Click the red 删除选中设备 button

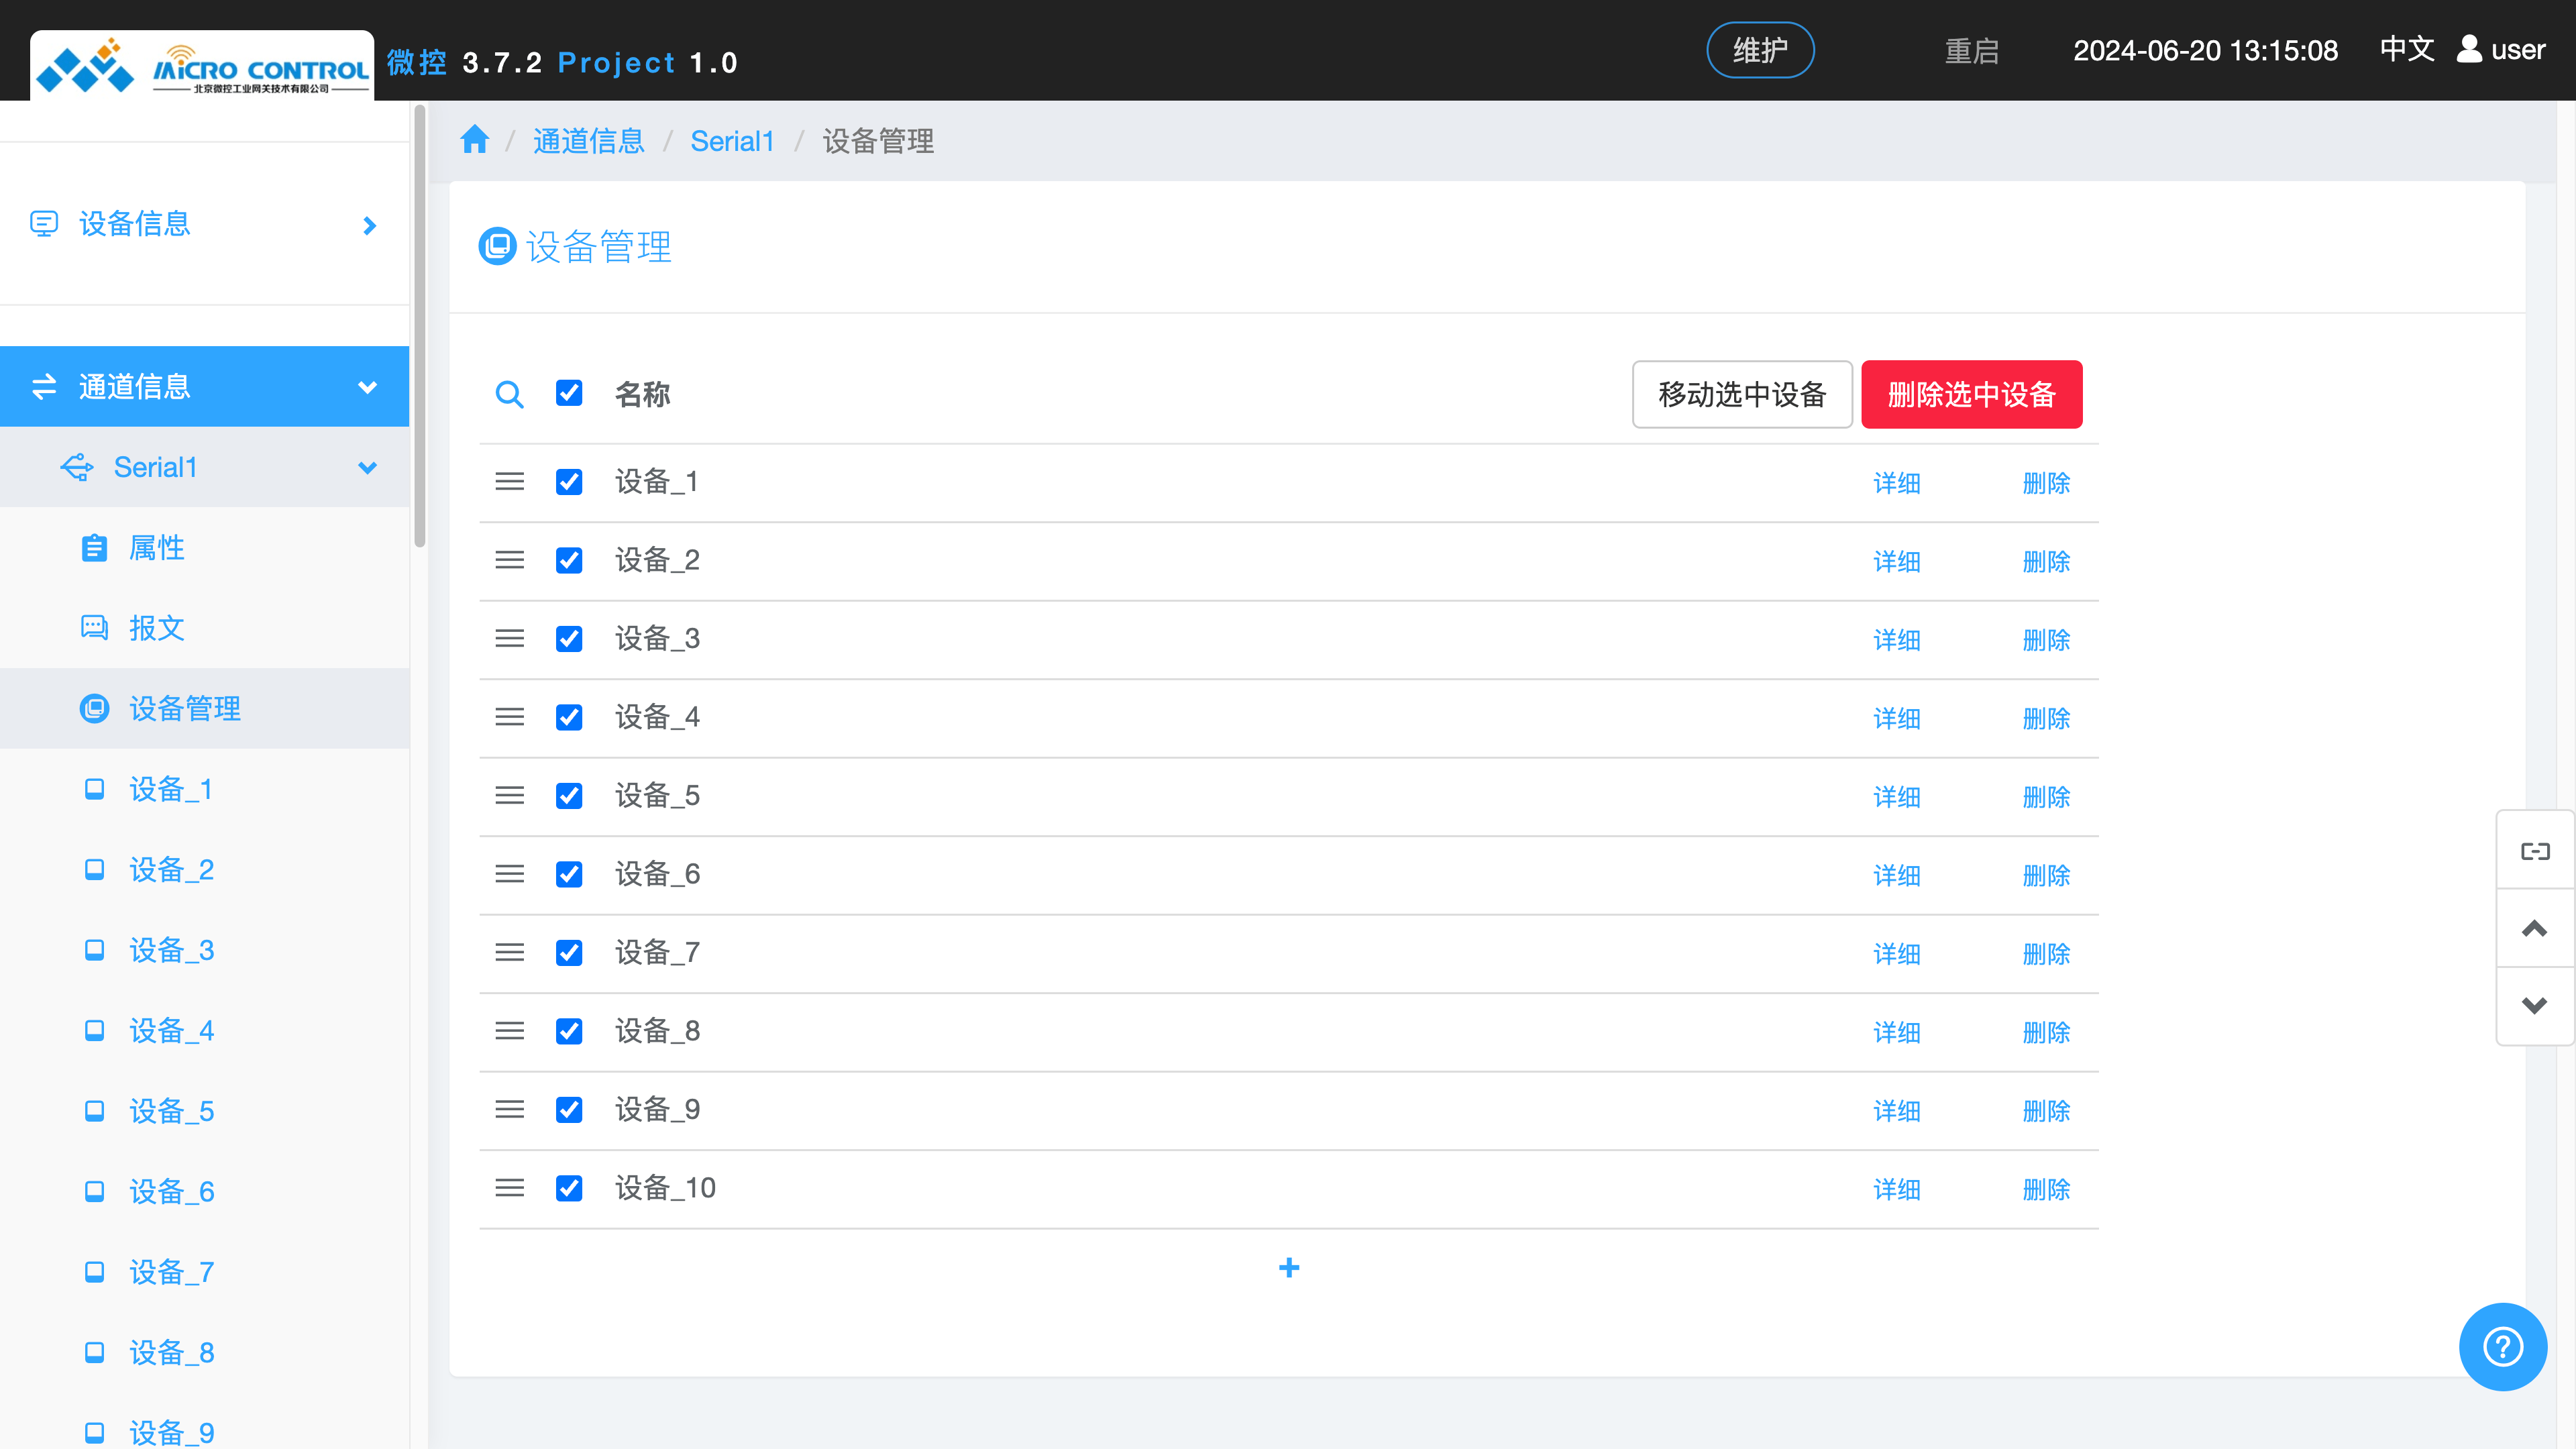pyautogui.click(x=1971, y=394)
